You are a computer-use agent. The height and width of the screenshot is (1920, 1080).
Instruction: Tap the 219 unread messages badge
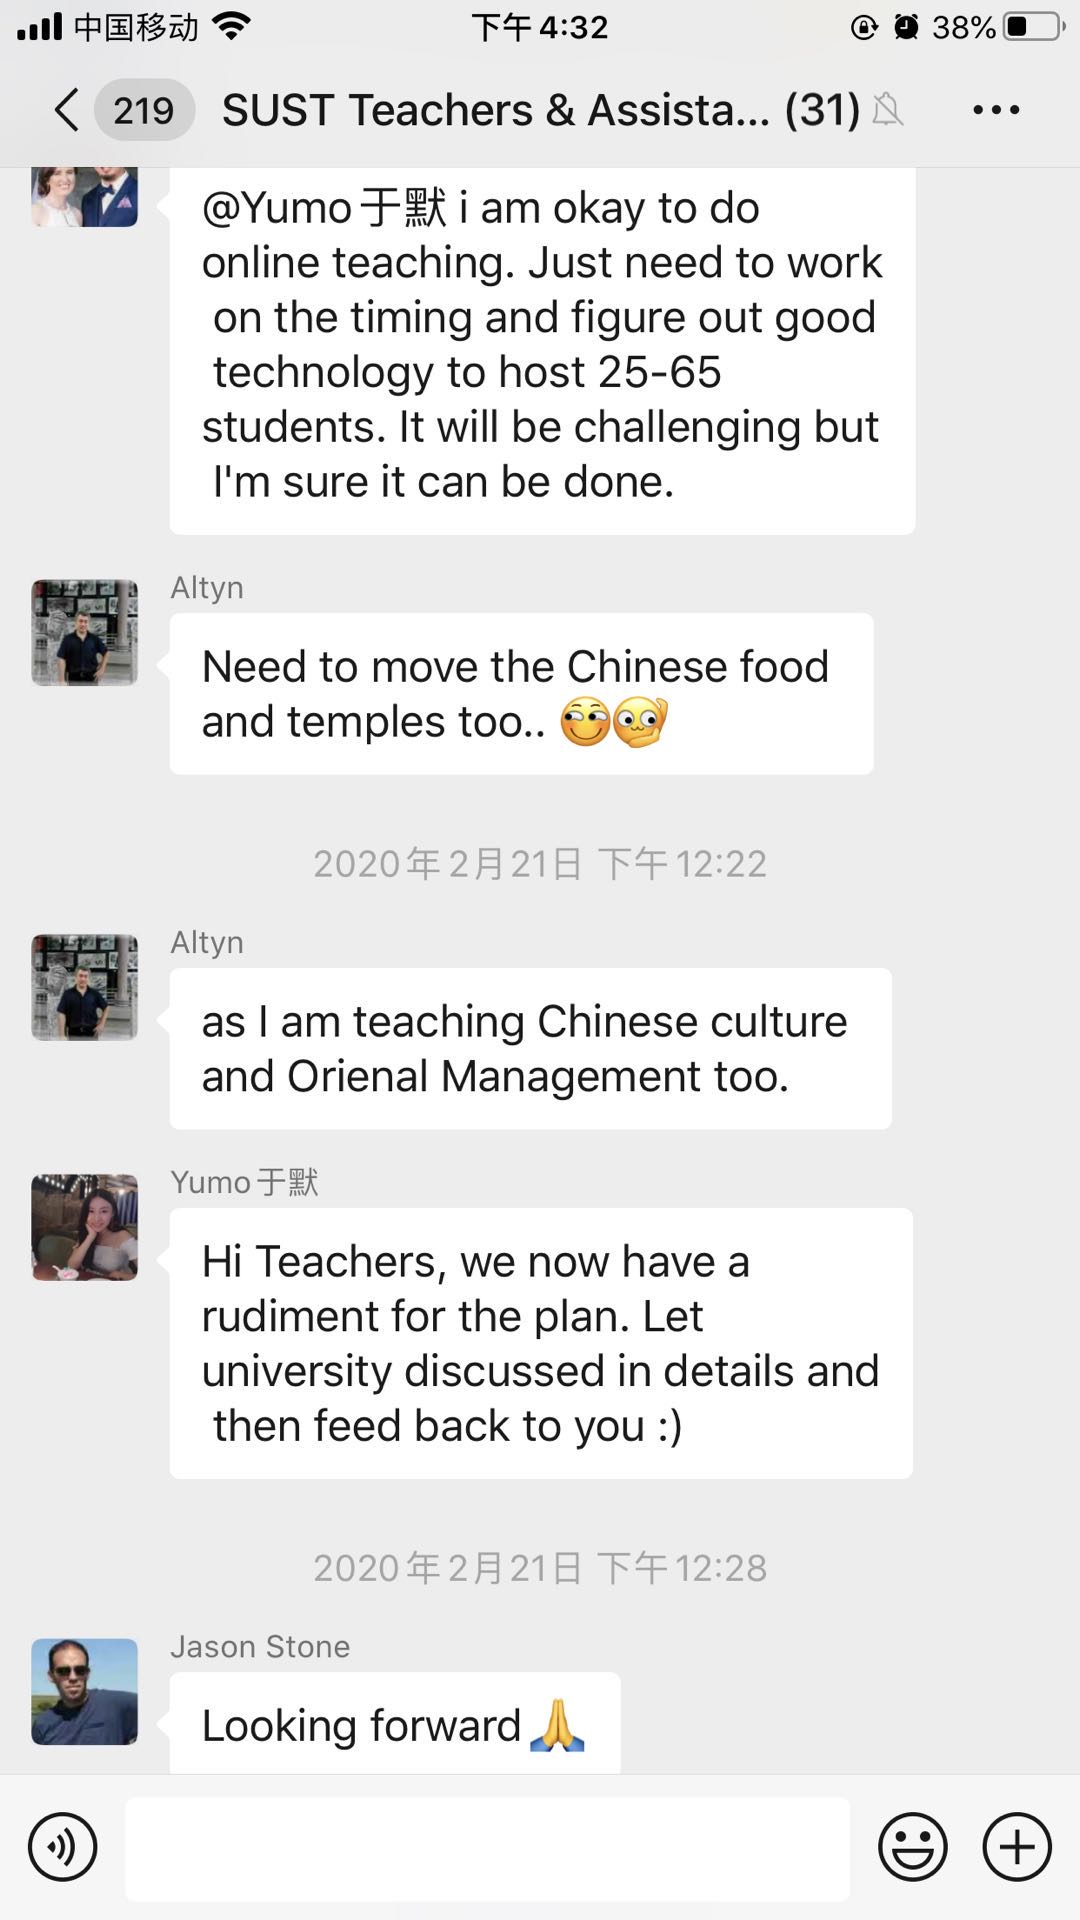click(x=143, y=110)
